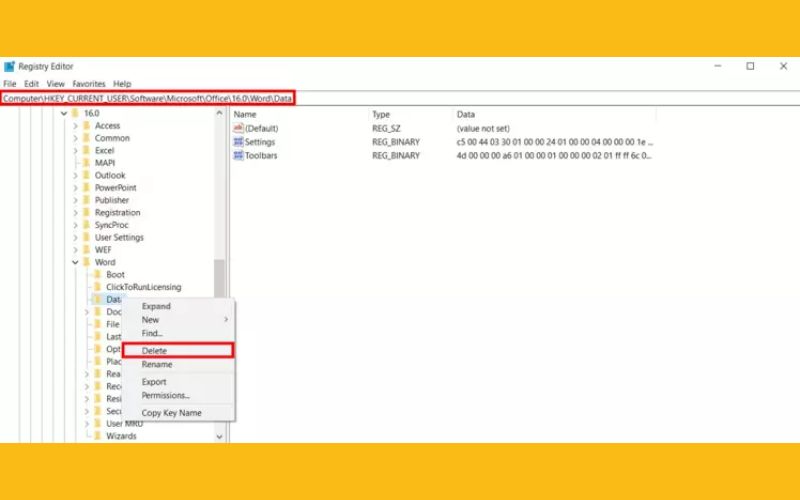Select the Excel folder icon
Screen dimensions: 800x500
pos(86,150)
